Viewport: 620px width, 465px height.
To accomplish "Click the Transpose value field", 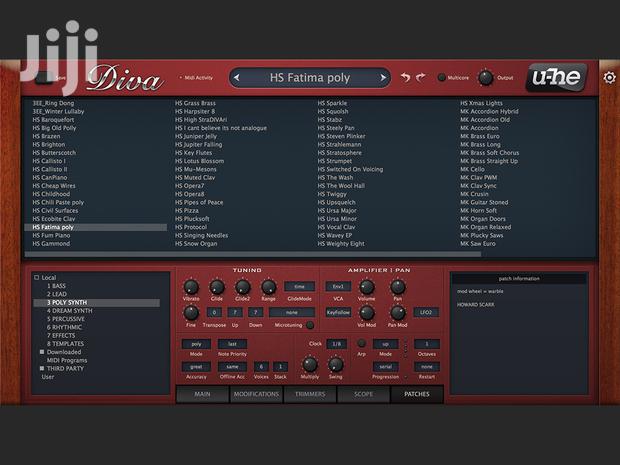I will (x=214, y=312).
